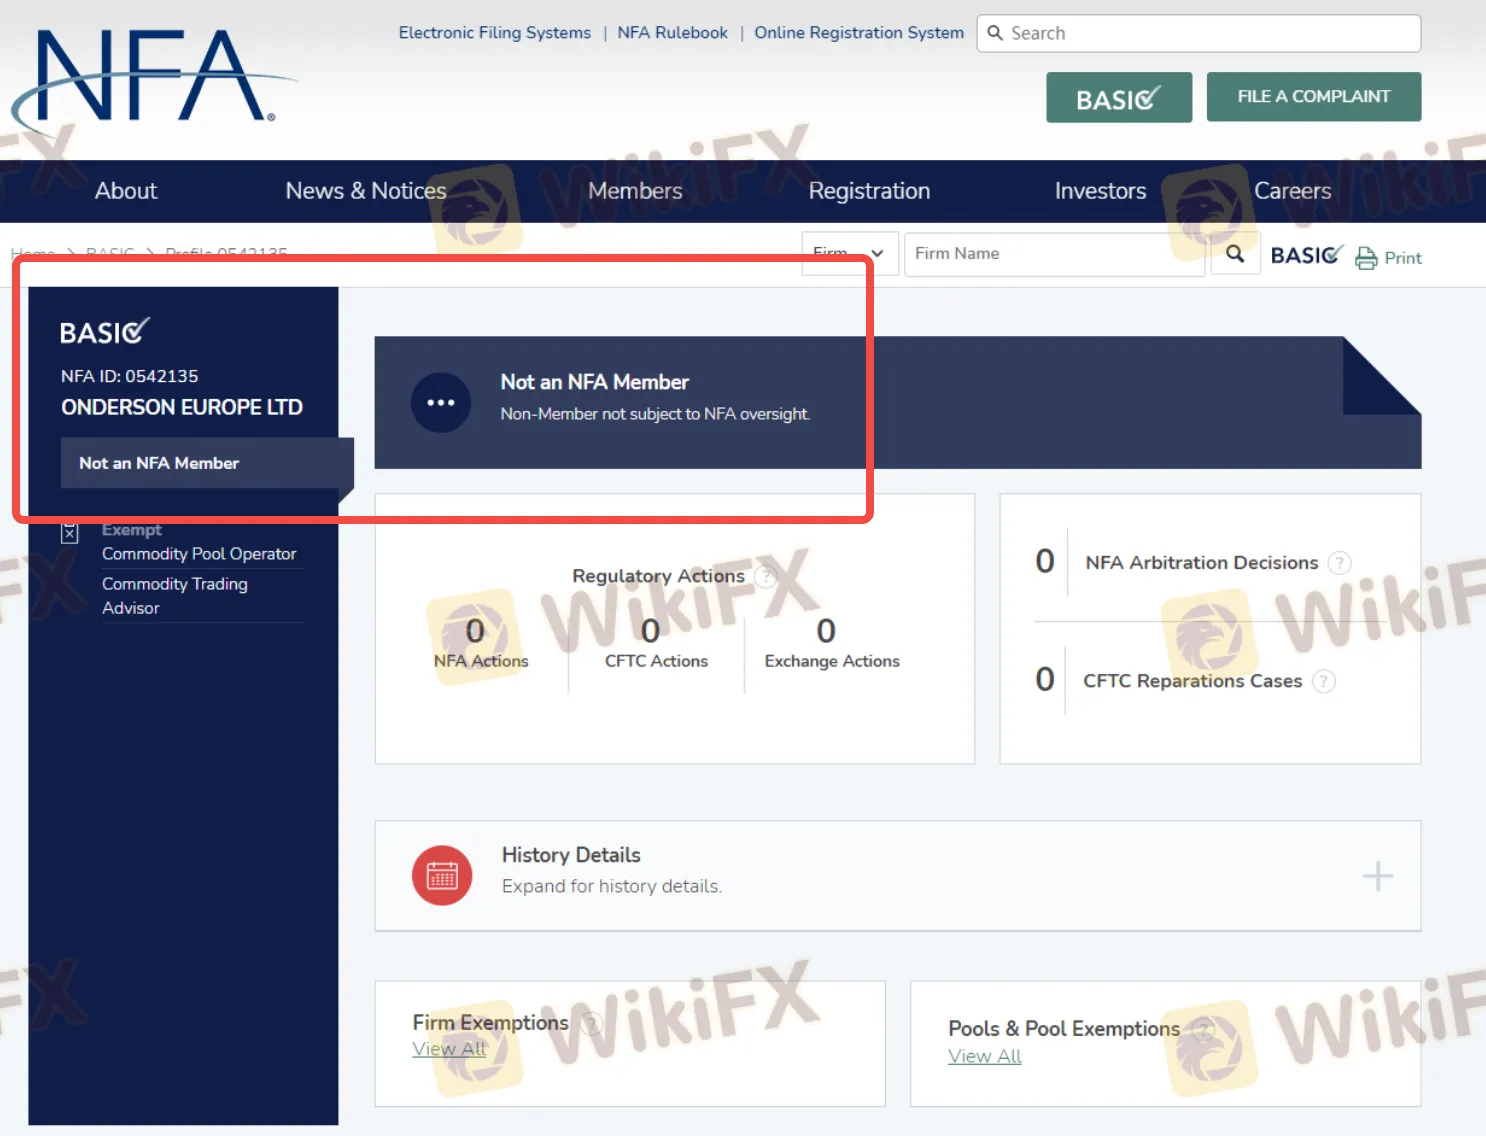This screenshot has height=1136, width=1486.
Task: Select the Not an NFA Member sidebar tab
Action: [207, 463]
